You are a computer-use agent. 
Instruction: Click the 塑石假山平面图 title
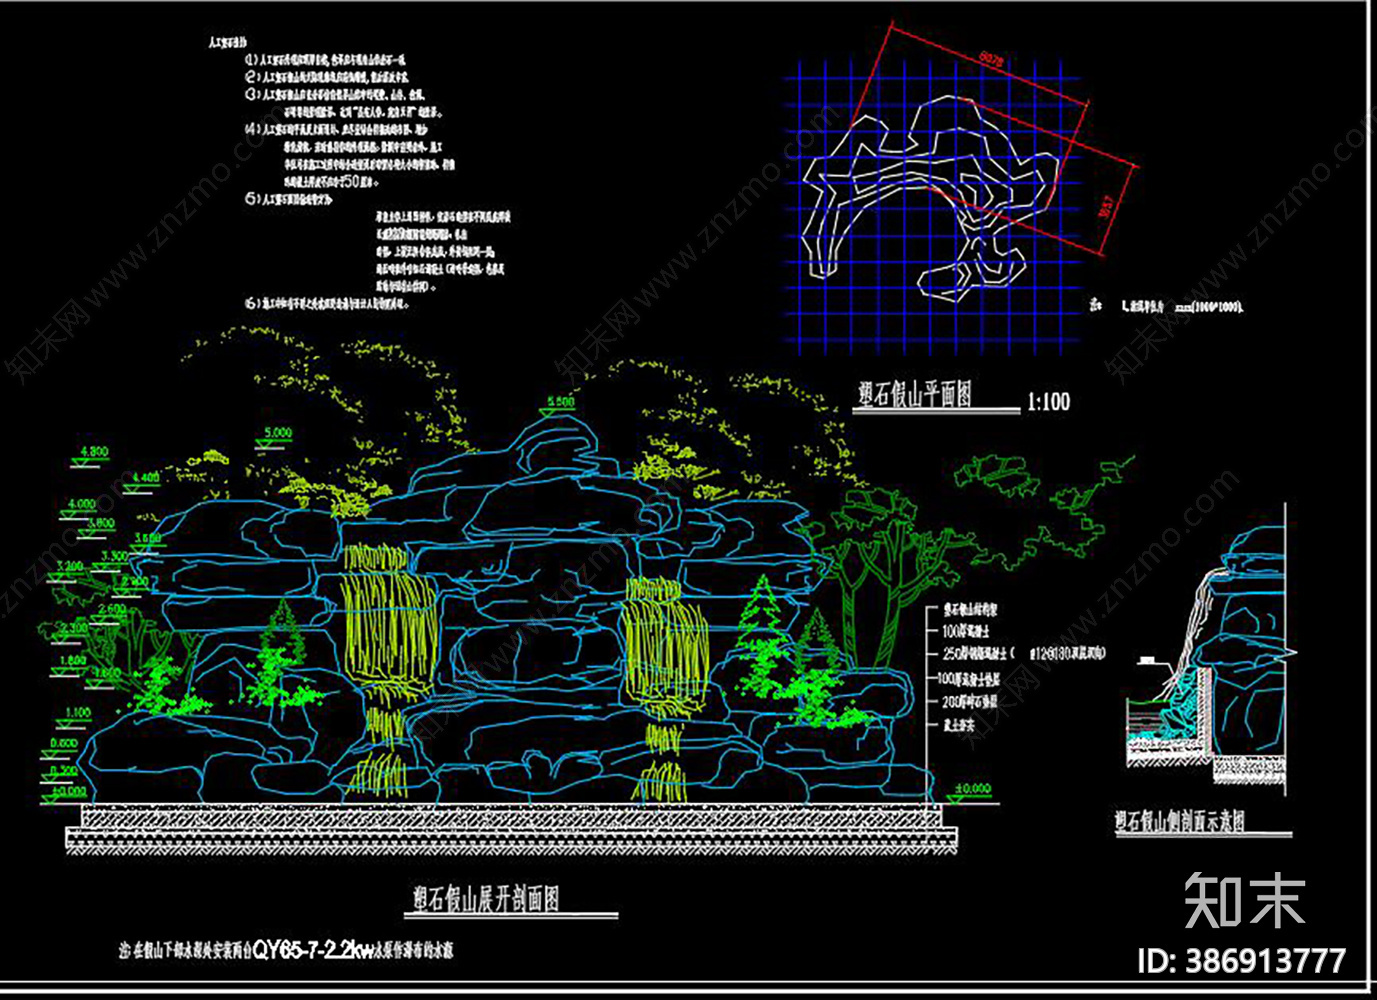[914, 395]
